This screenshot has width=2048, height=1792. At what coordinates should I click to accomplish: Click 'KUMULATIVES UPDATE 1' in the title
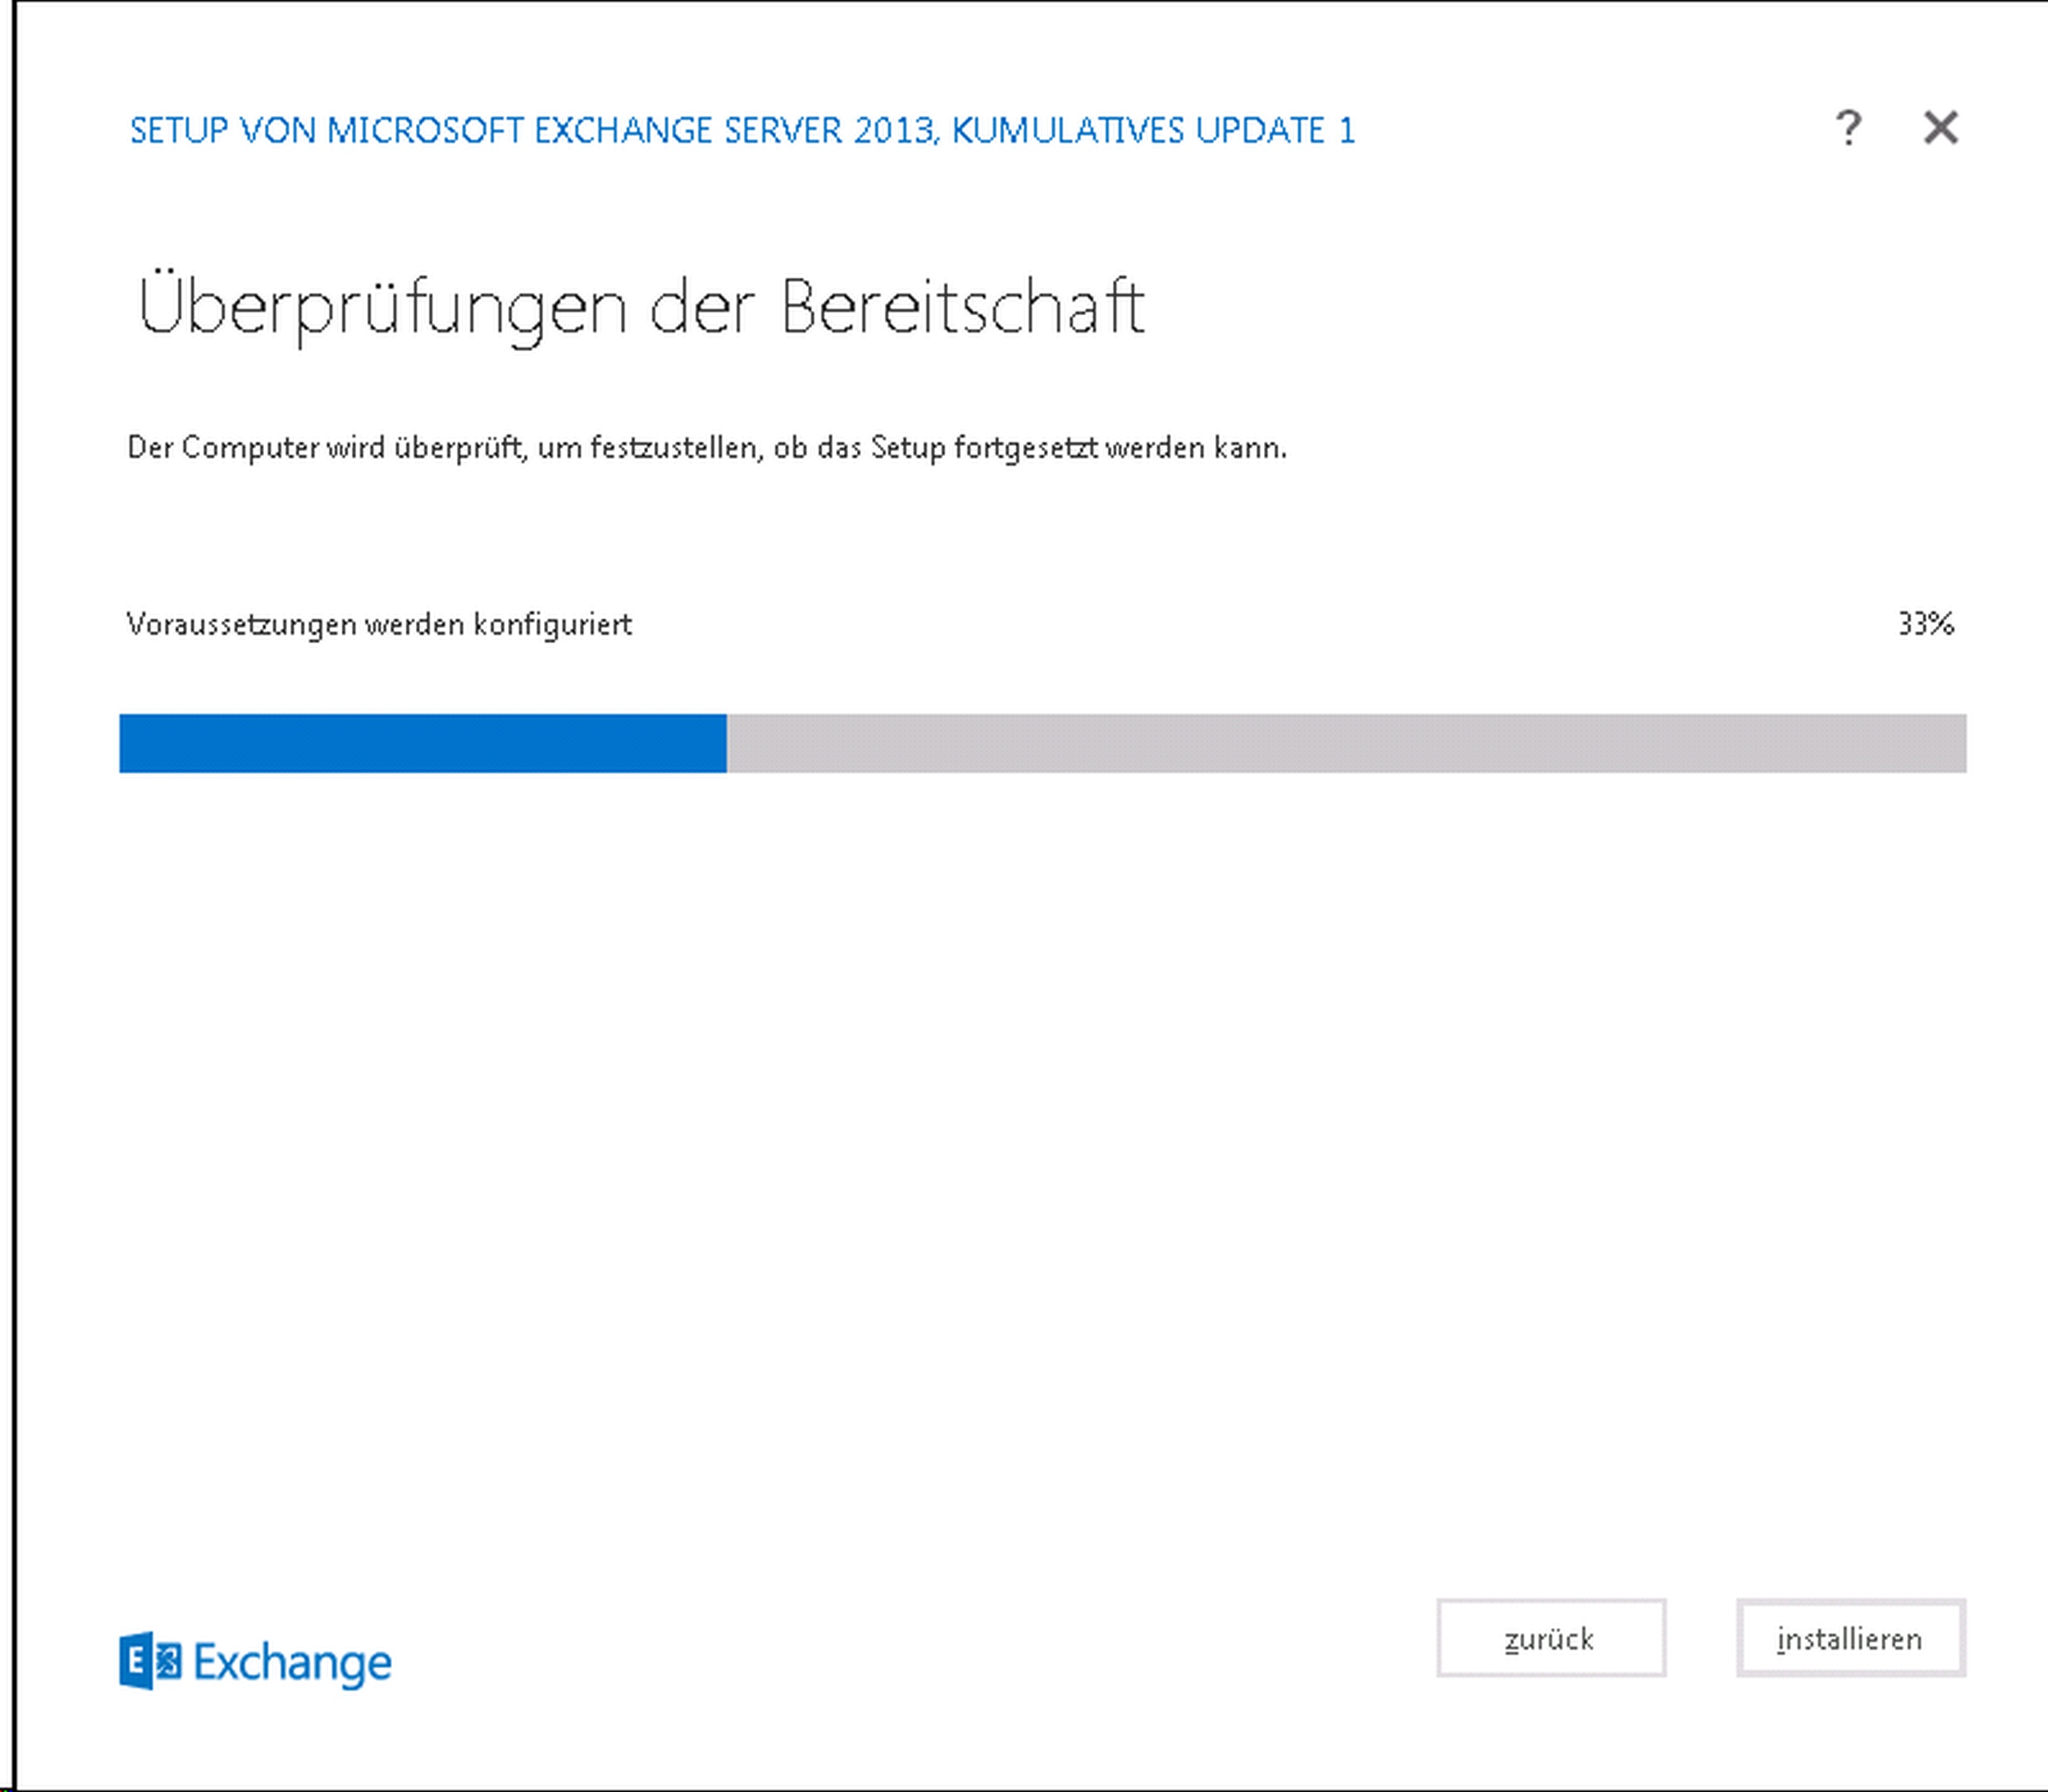1153,131
